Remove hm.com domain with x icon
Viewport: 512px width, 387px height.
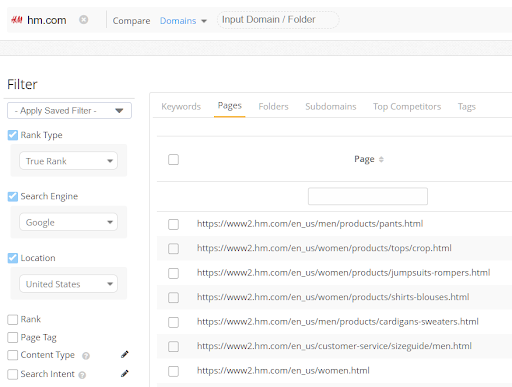point(83,20)
